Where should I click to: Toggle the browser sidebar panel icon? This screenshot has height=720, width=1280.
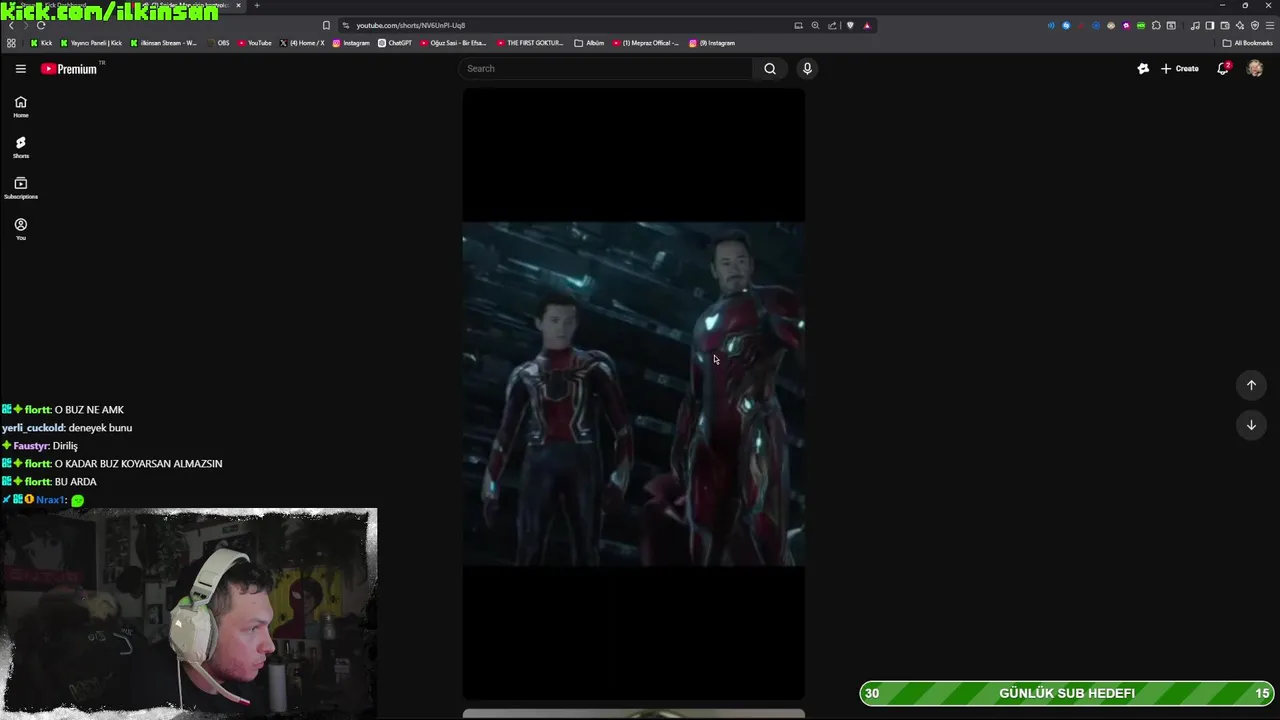1210,25
